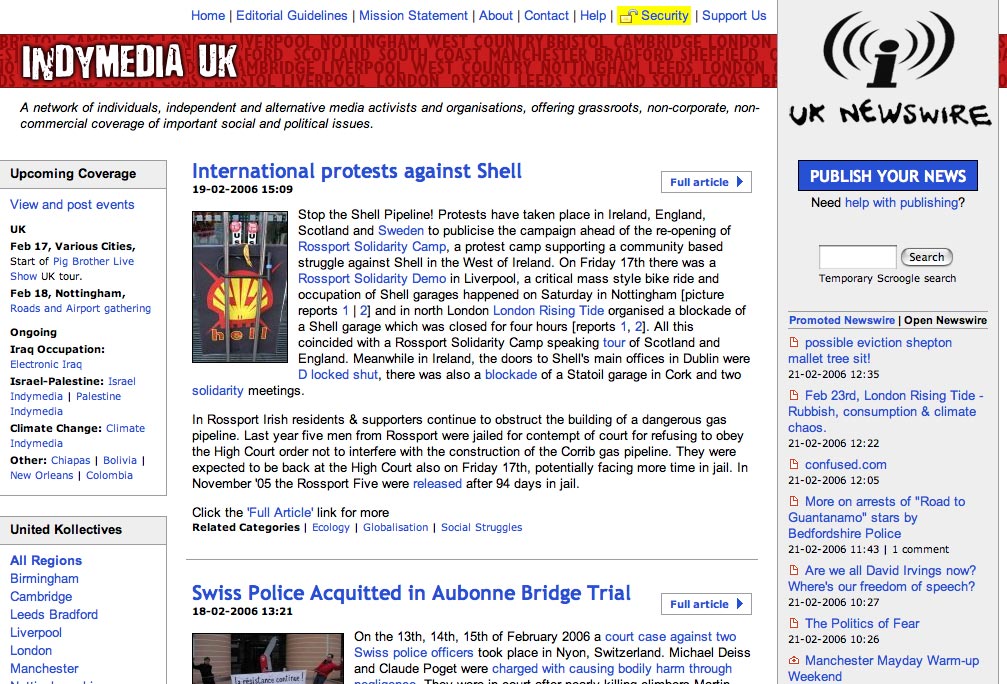Open the Mission Statement menu link

[413, 16]
